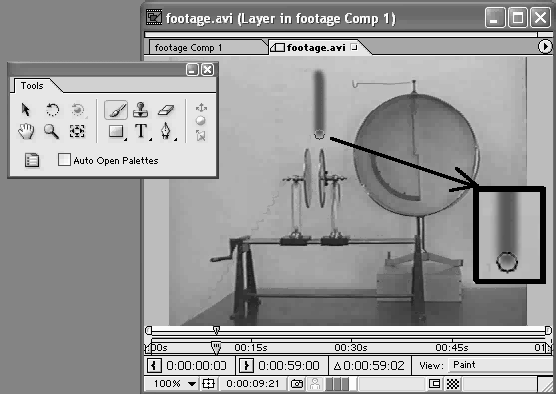Activate the Zoom magnifier tool

coord(52,131)
